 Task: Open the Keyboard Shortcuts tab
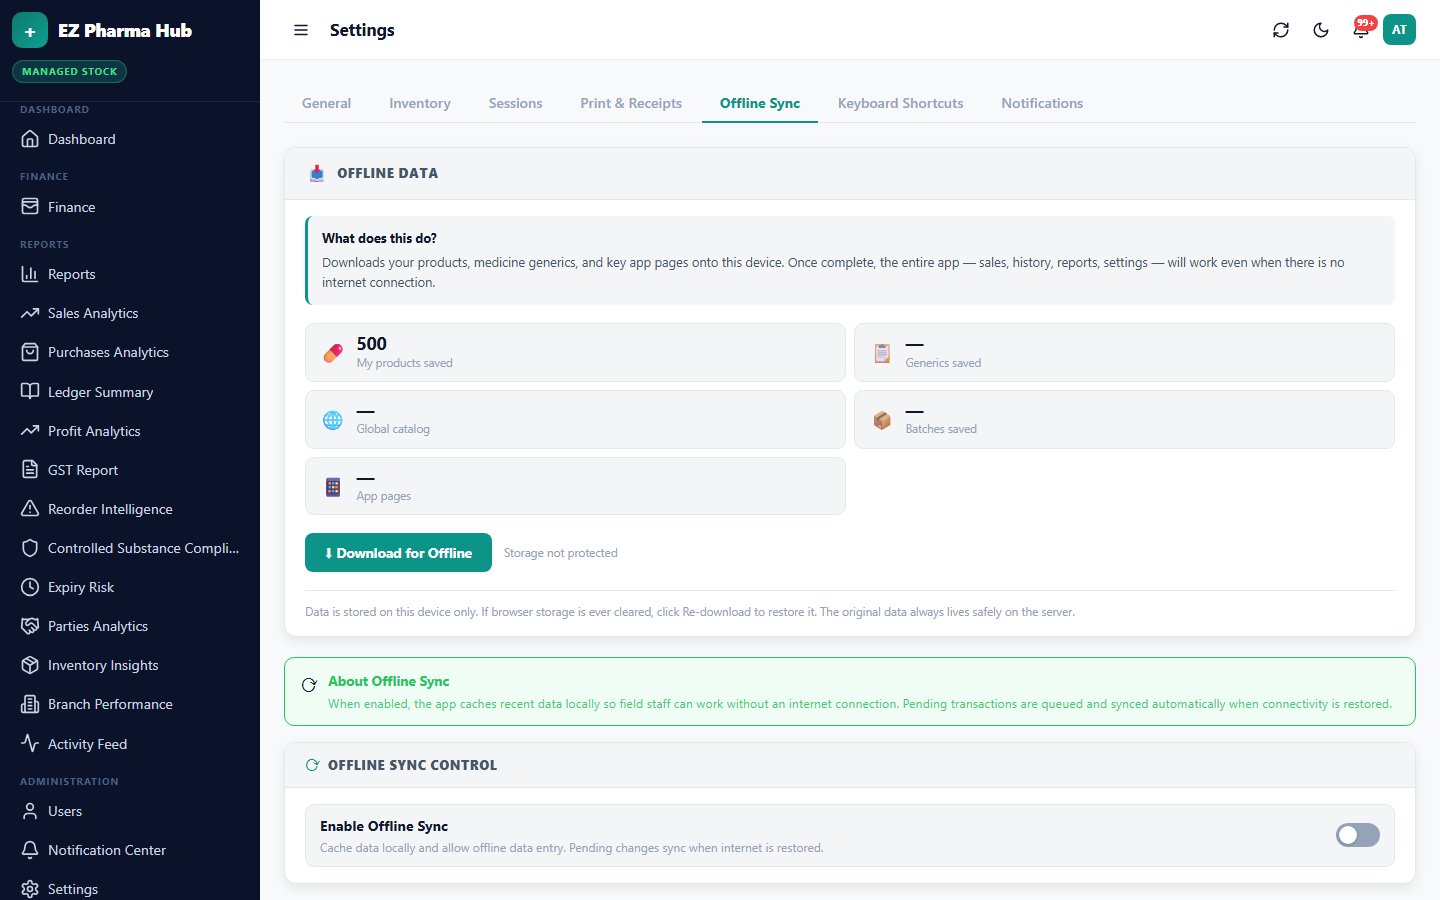click(901, 103)
